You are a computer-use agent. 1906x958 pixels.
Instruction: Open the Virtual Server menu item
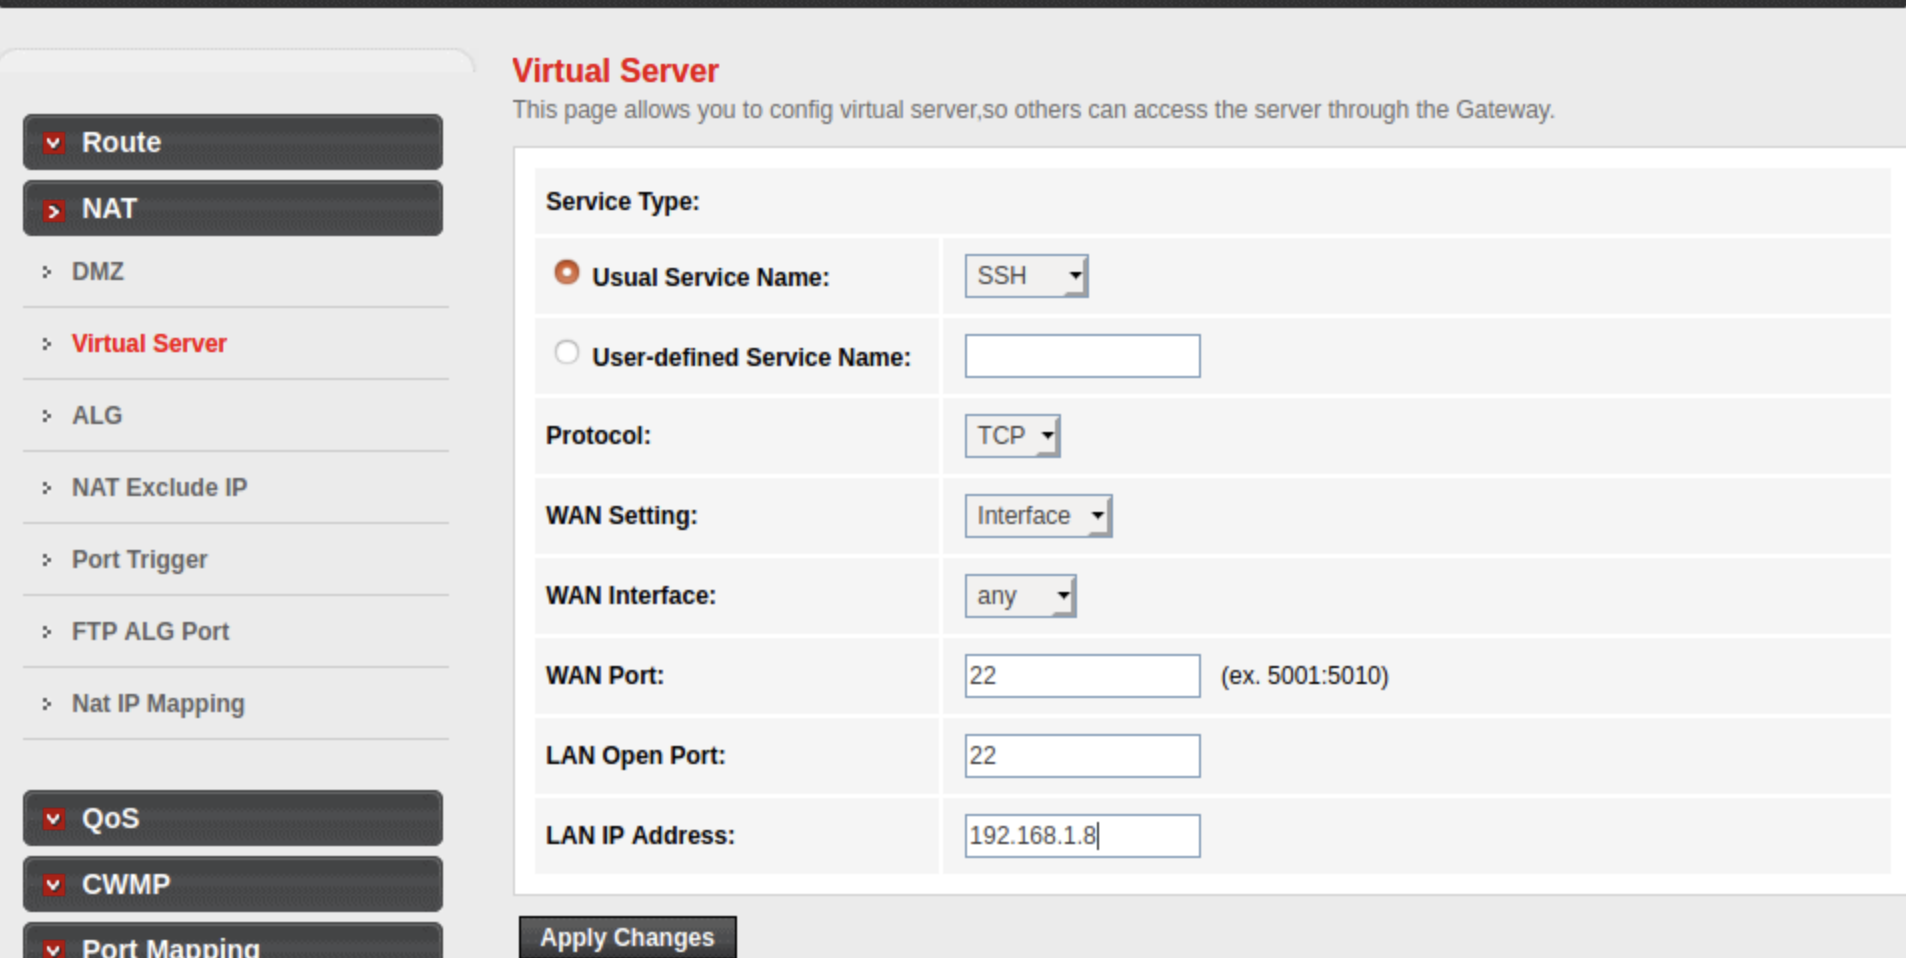[x=149, y=344]
